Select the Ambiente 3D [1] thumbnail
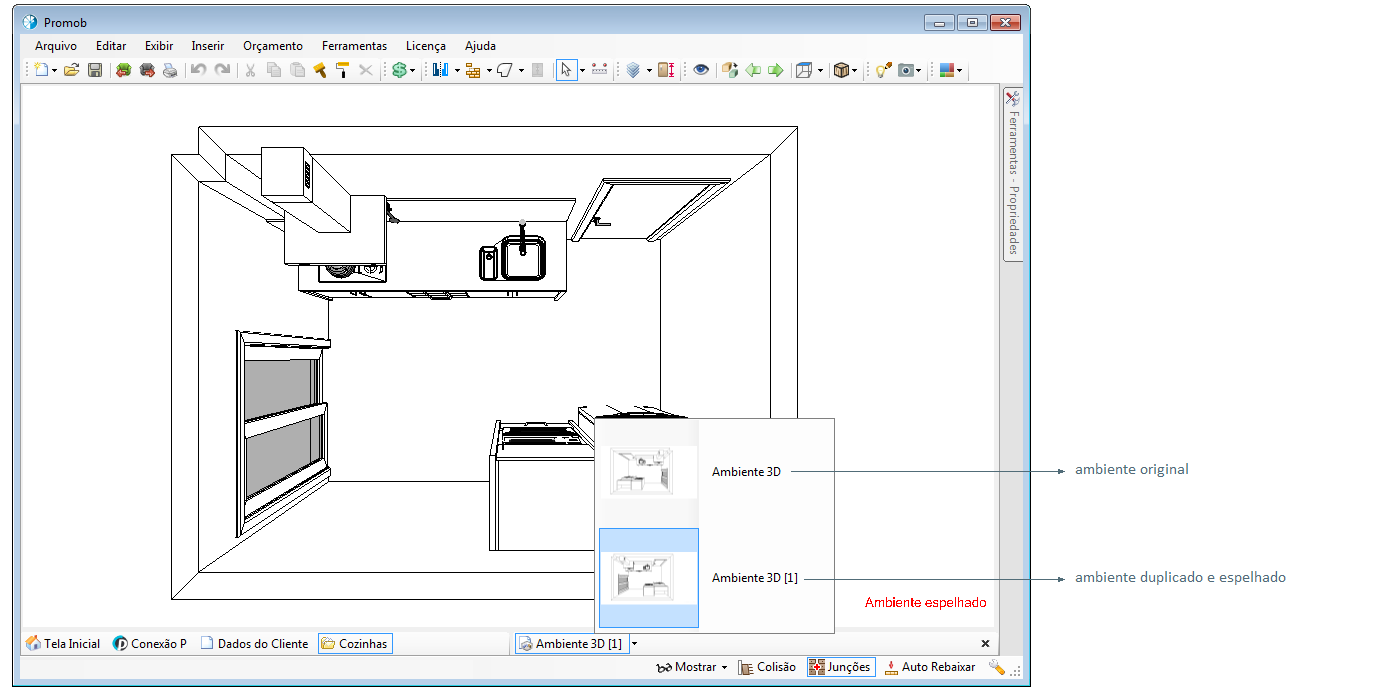Screen dimensions: 1379x693 648,578
